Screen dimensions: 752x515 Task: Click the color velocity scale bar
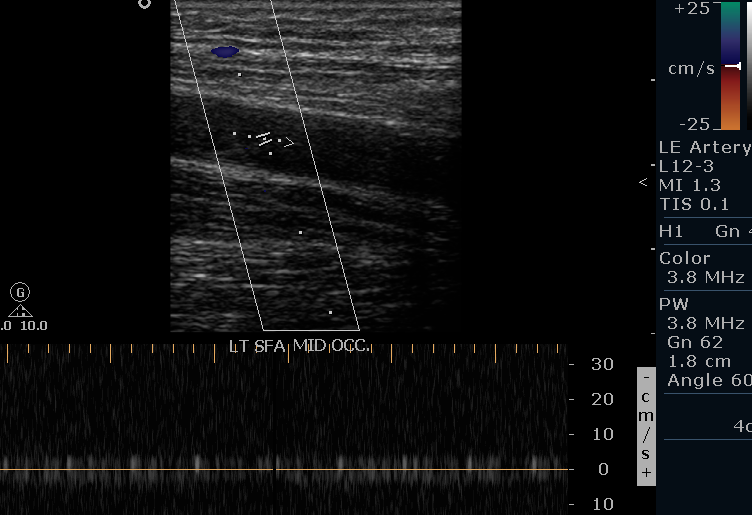click(x=730, y=65)
